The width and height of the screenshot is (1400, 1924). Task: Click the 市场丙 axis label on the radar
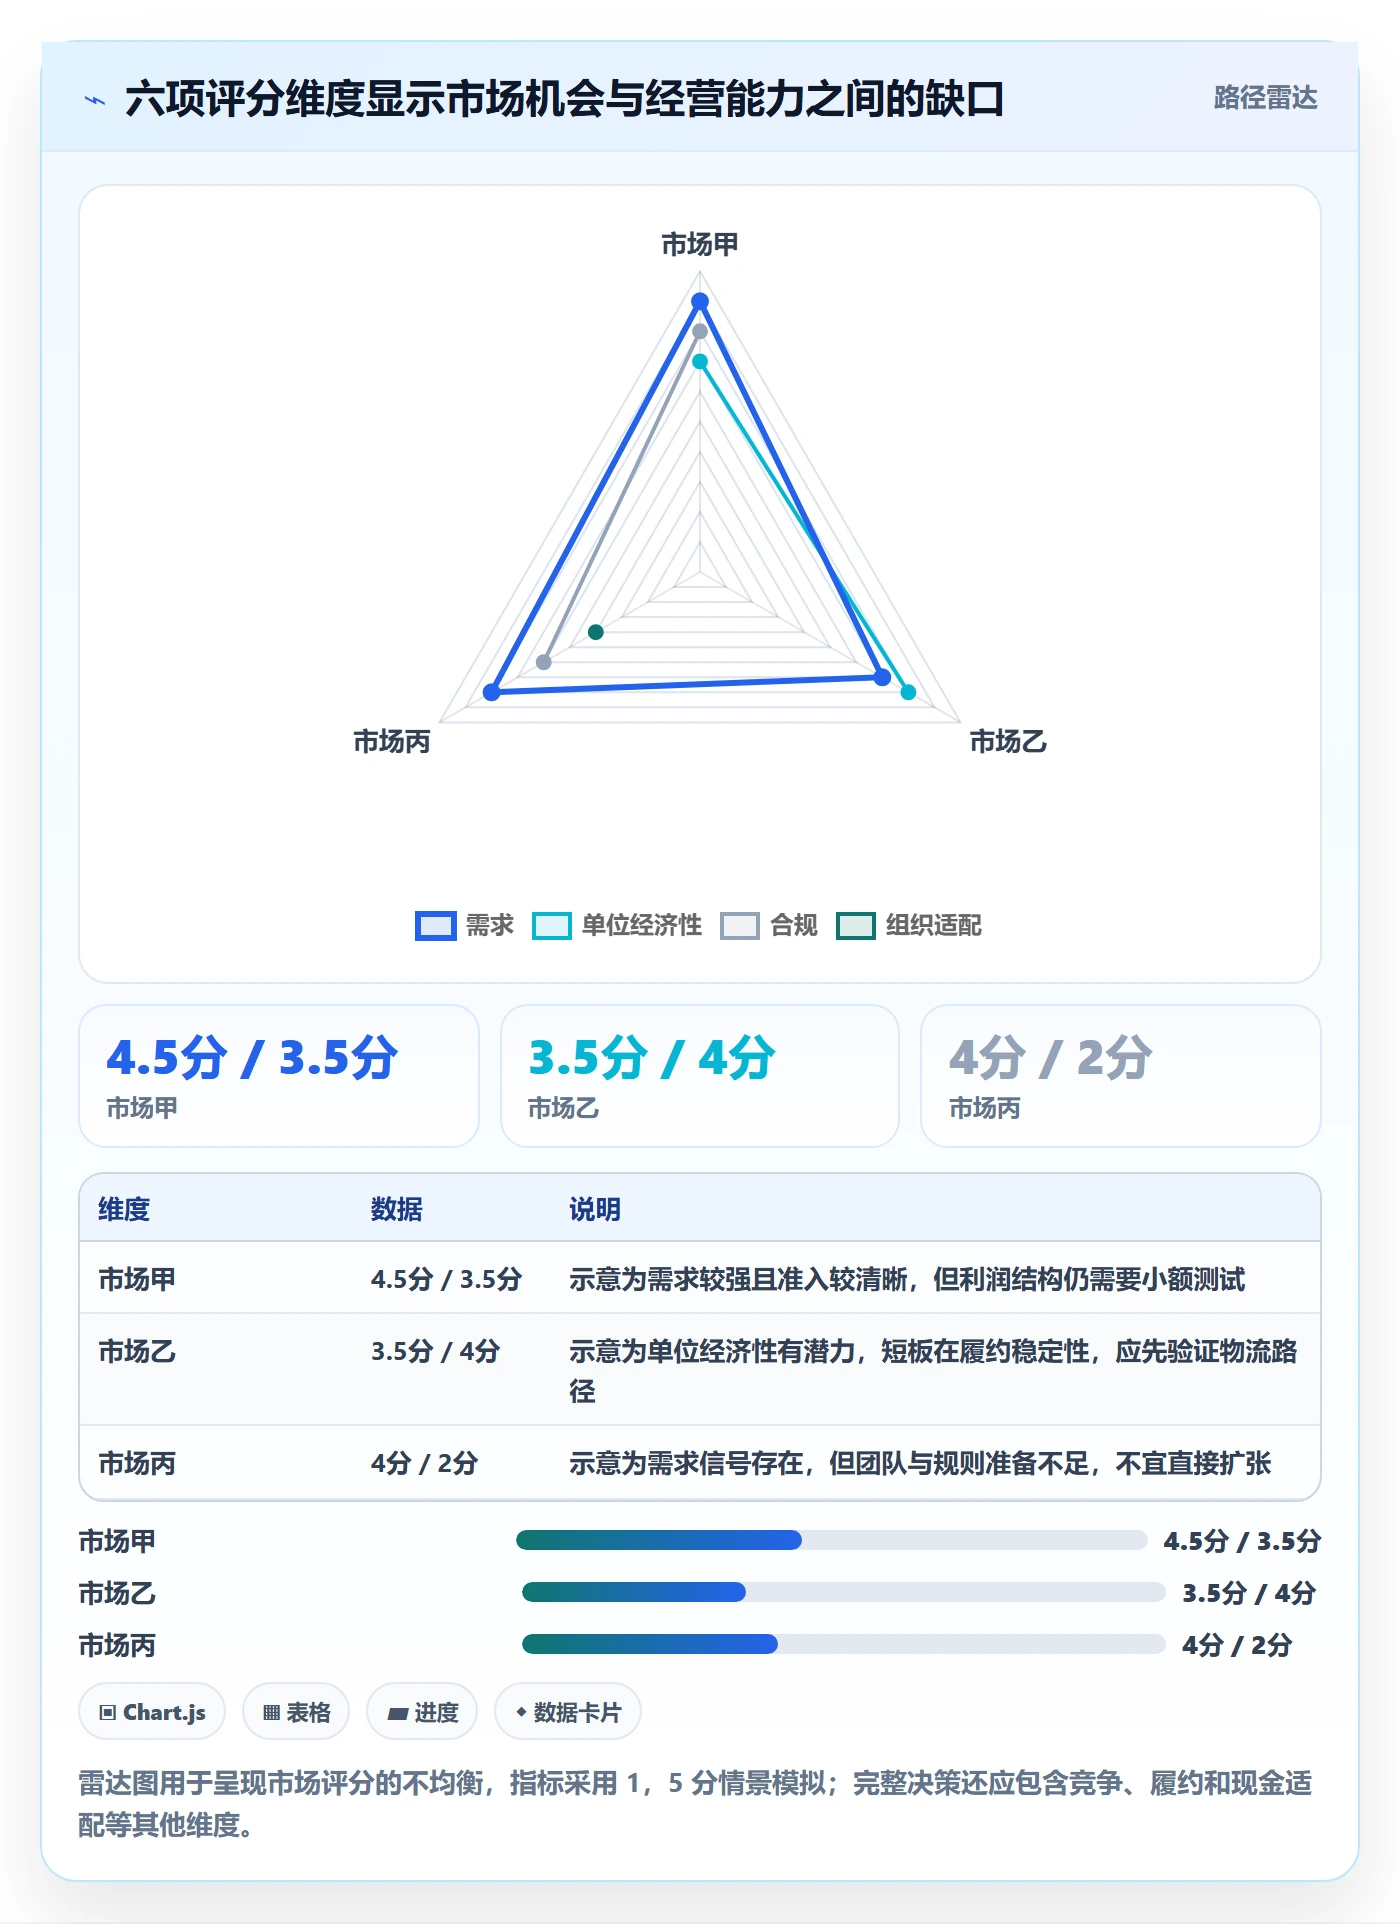pyautogui.click(x=392, y=741)
